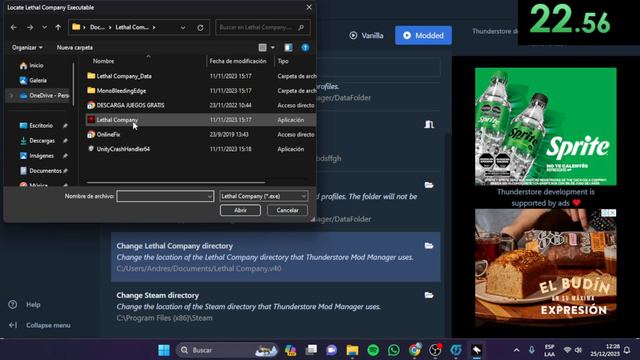Viewport: 640px width, 360px height.
Task: Open Copilot icon on taskbar
Action: (x=291, y=350)
